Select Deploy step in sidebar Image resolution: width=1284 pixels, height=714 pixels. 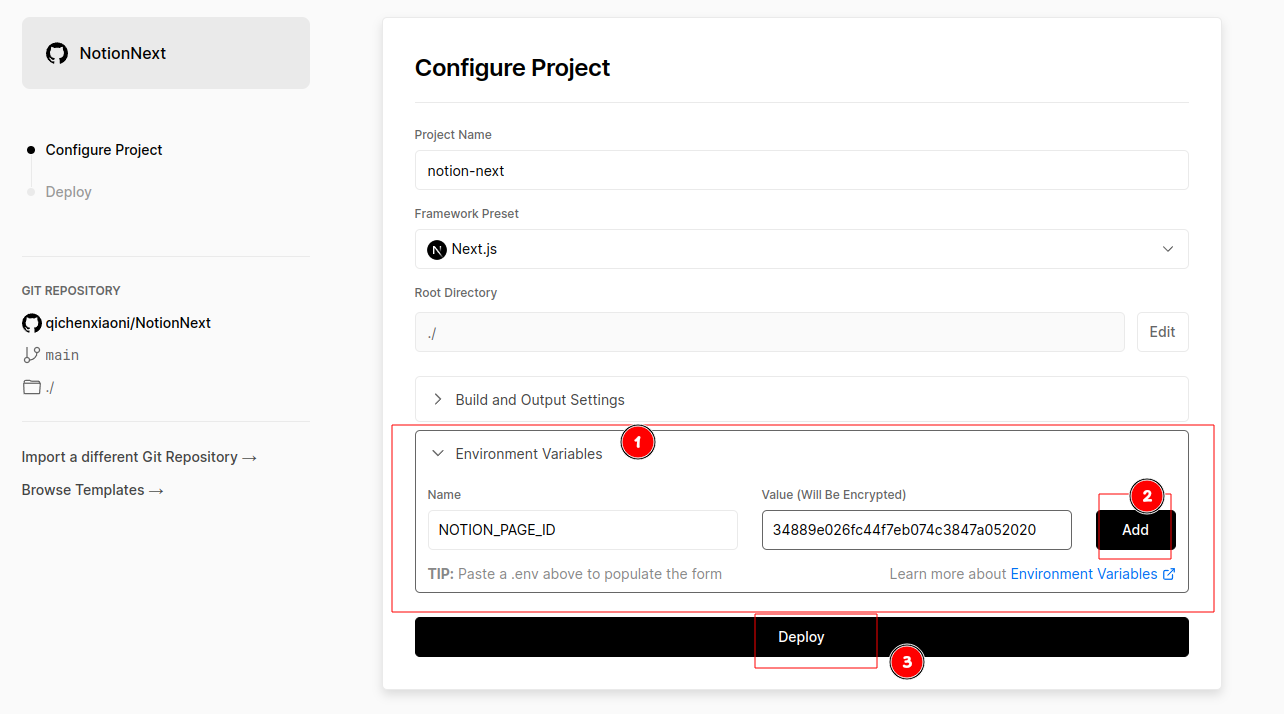tap(68, 192)
